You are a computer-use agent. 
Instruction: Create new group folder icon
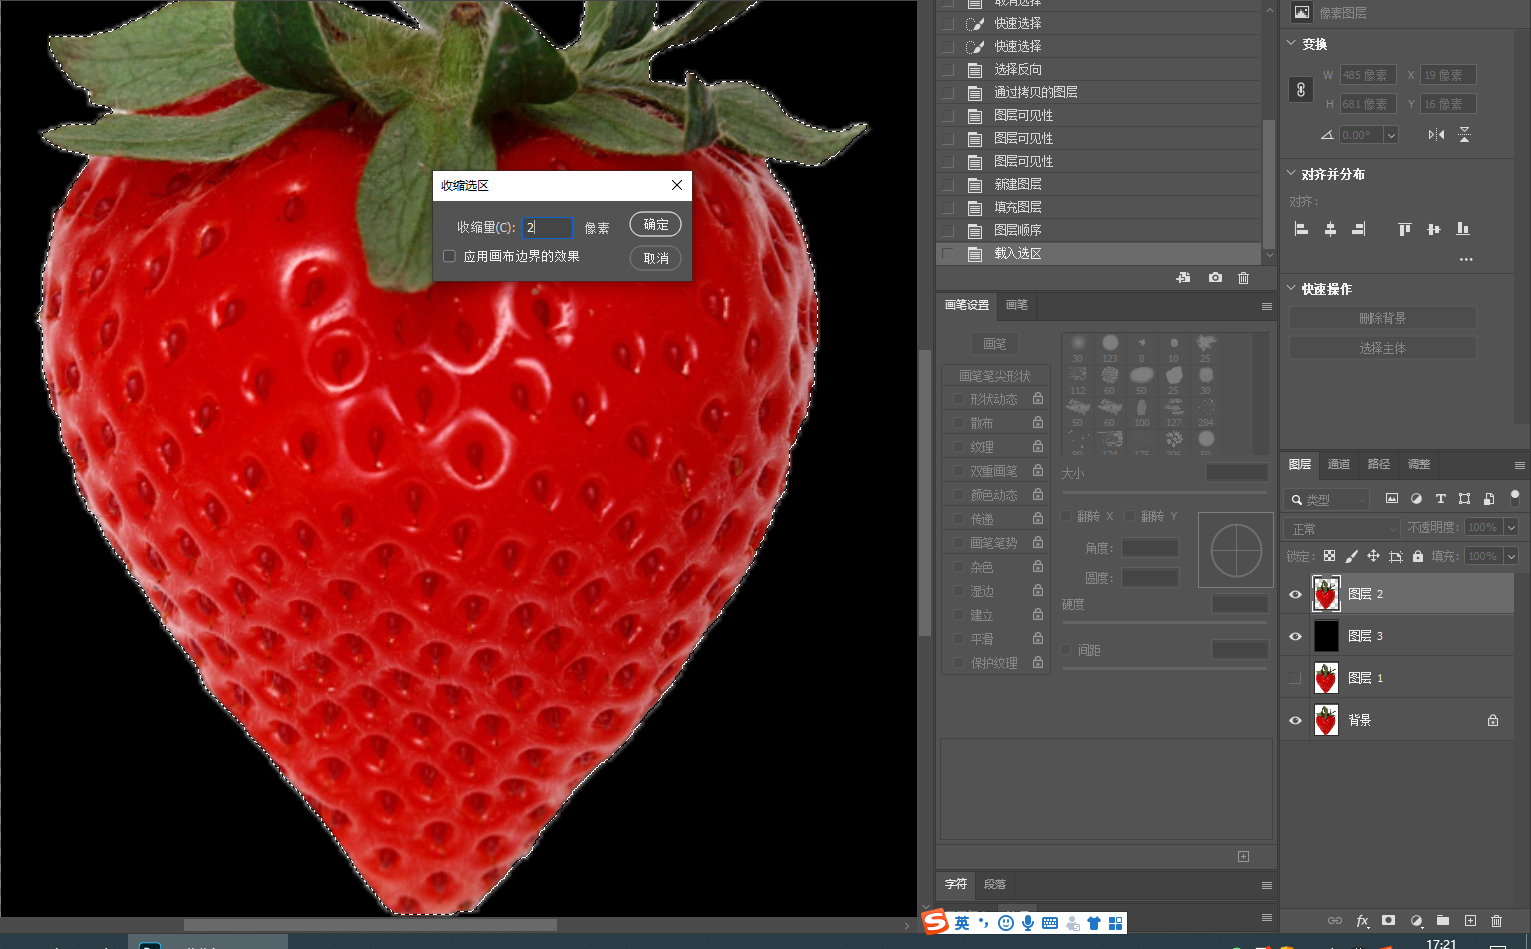click(x=1442, y=920)
